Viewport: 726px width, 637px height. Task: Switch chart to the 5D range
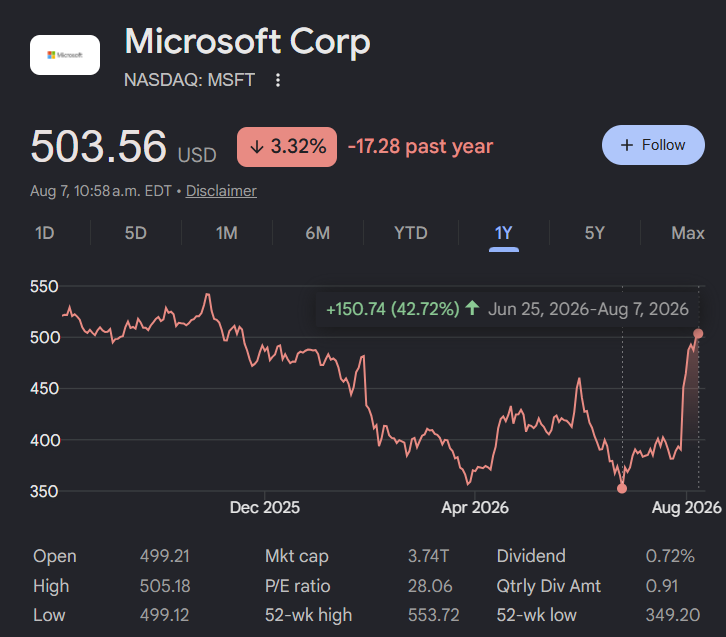pyautogui.click(x=136, y=233)
